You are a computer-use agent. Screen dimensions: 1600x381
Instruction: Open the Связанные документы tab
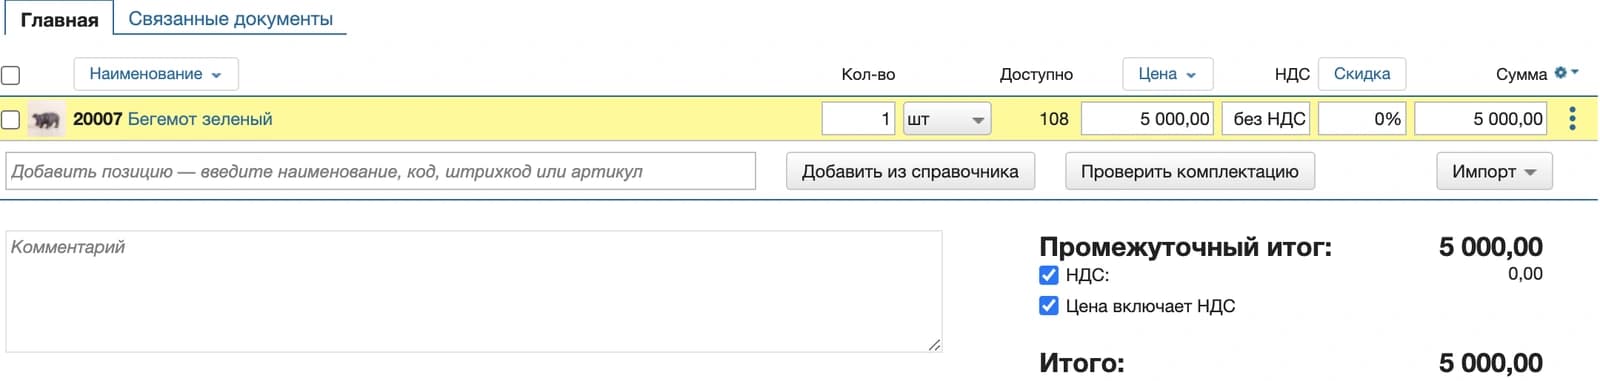[x=231, y=19]
